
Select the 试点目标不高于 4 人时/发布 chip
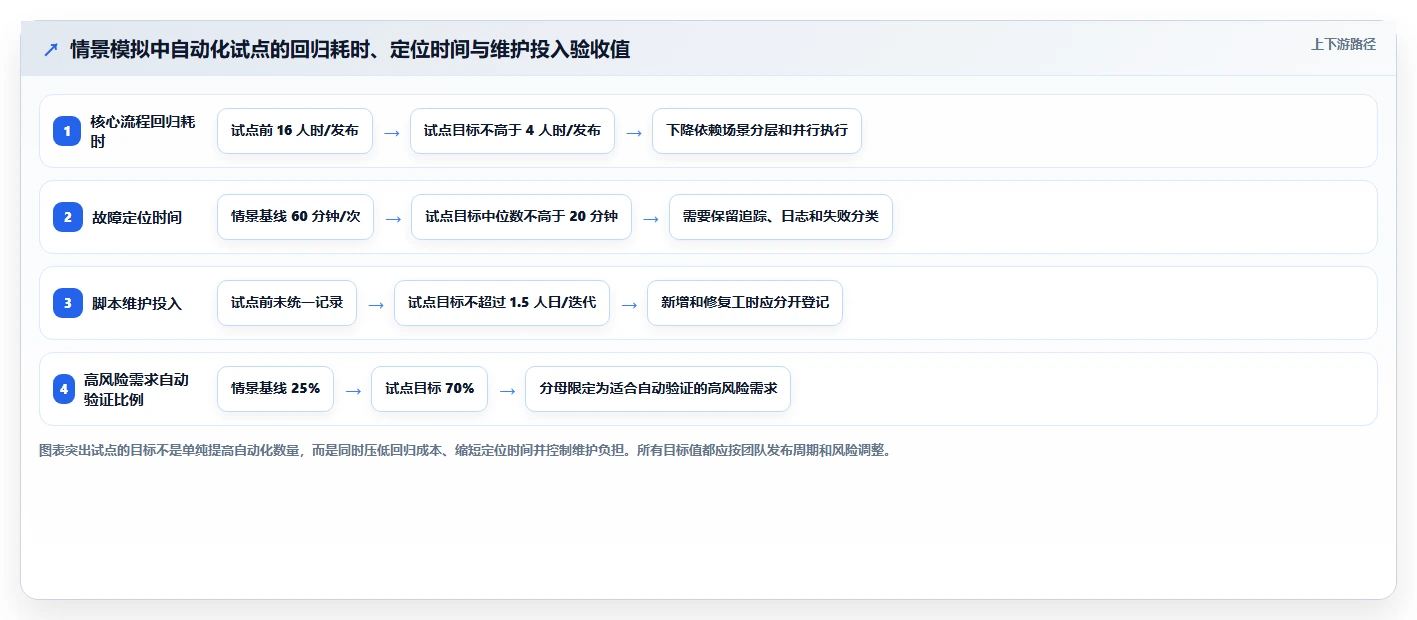tap(512, 131)
